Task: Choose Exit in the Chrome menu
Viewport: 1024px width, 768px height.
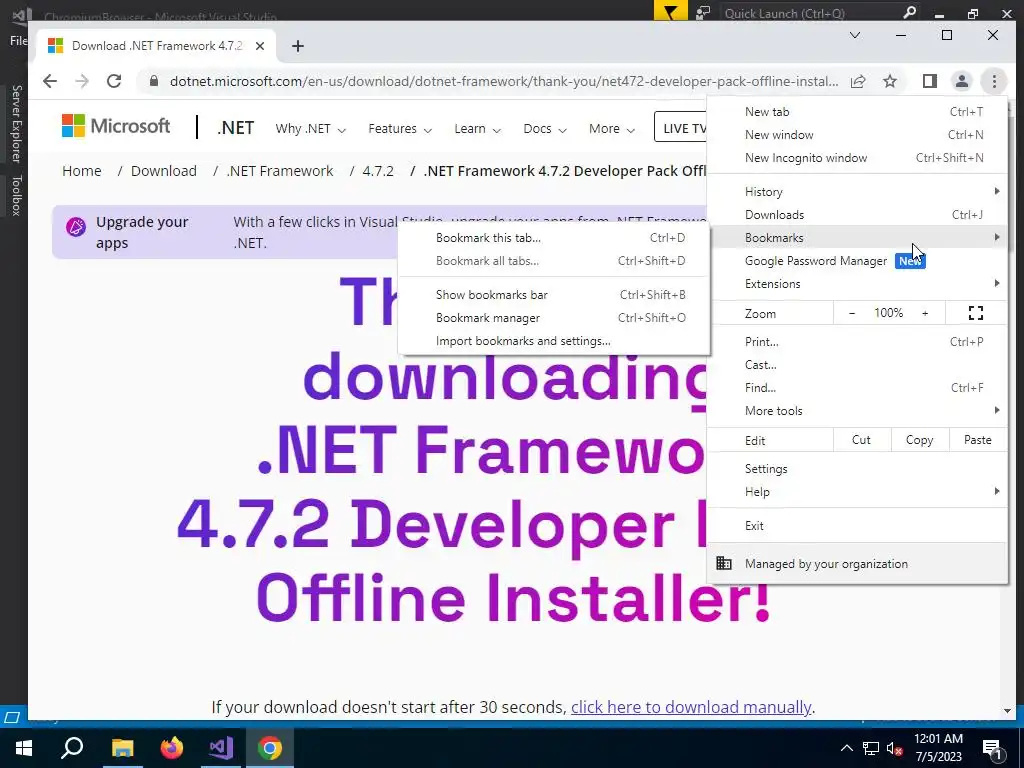Action: 857,526
